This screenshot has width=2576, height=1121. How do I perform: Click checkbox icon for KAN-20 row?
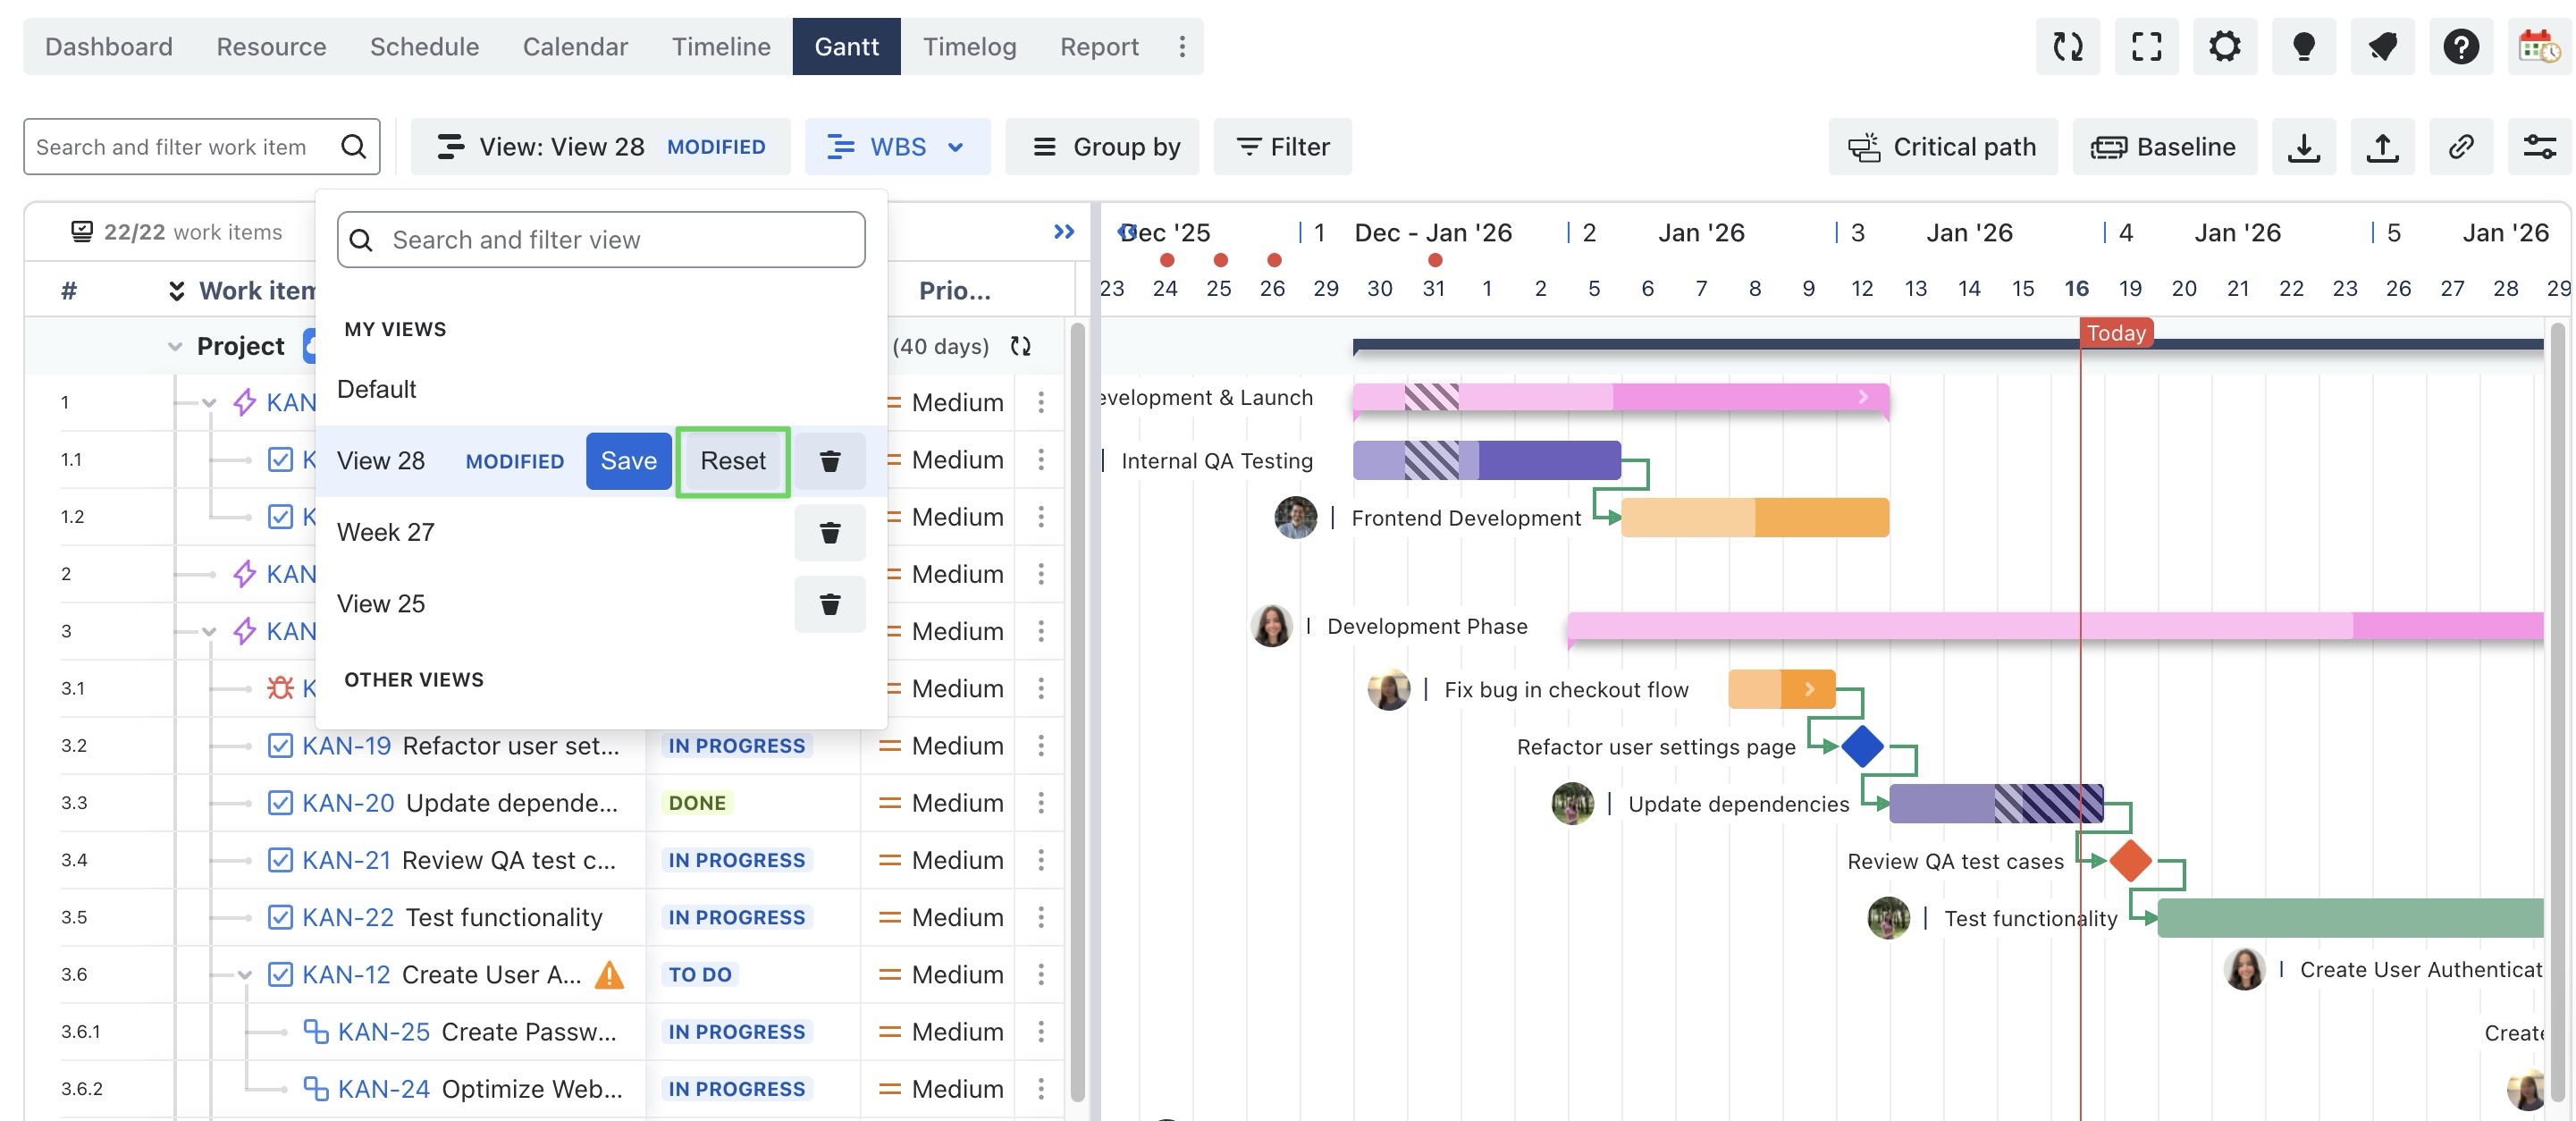tap(280, 803)
